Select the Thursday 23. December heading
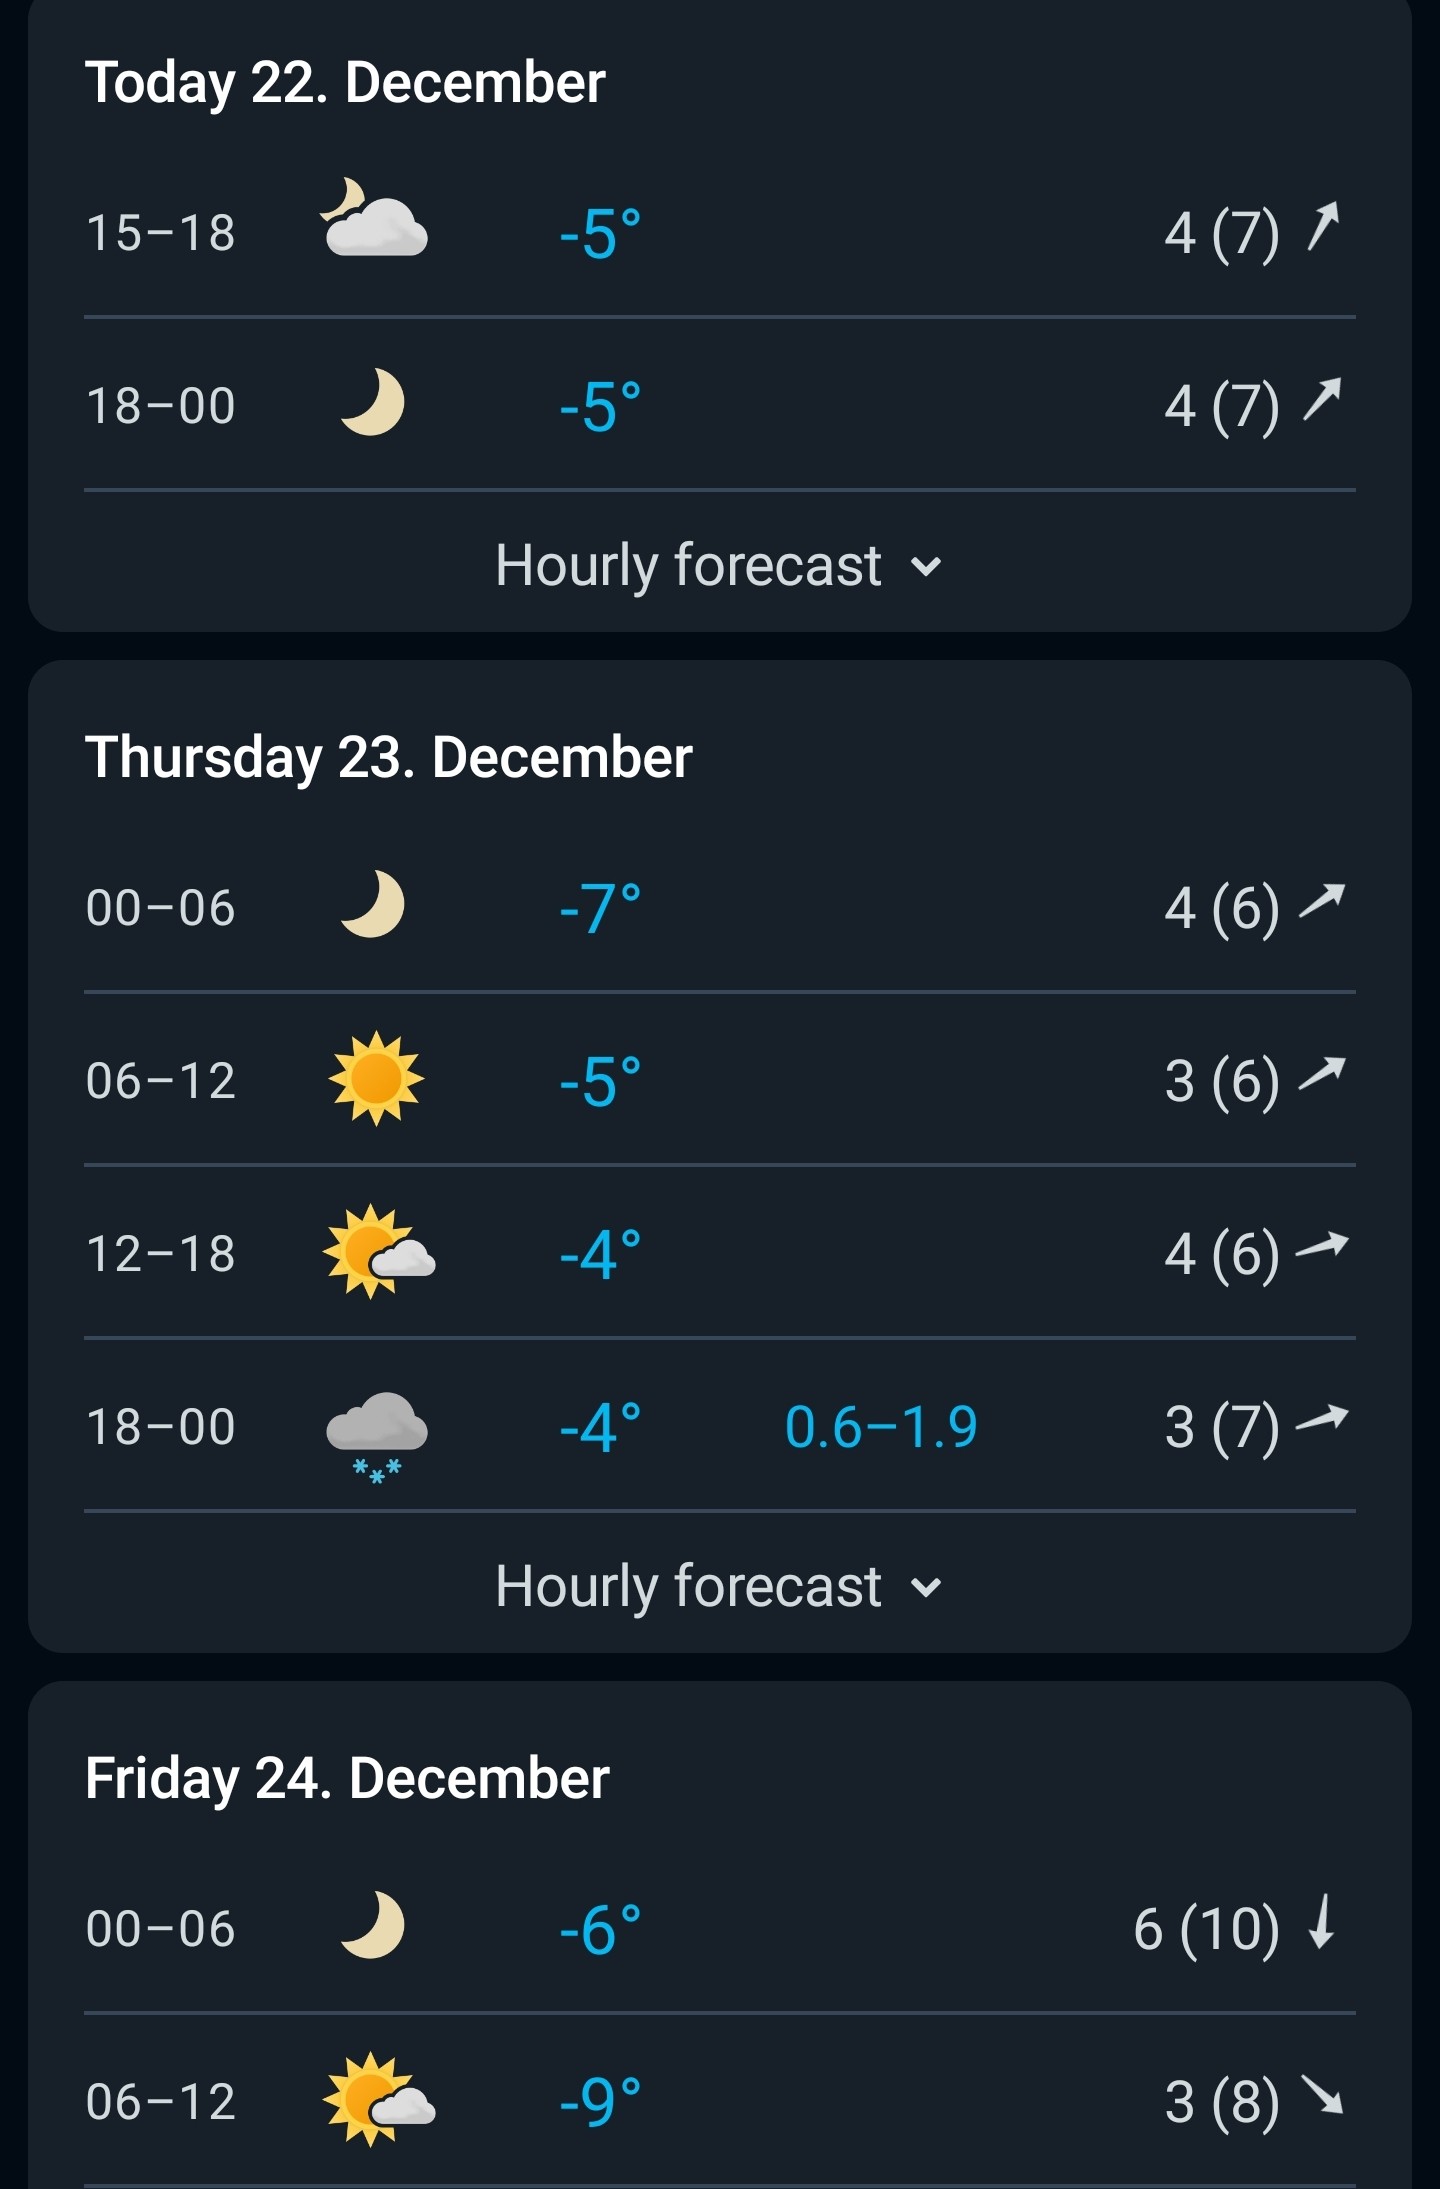Viewport: 1440px width, 2189px height. [x=389, y=757]
